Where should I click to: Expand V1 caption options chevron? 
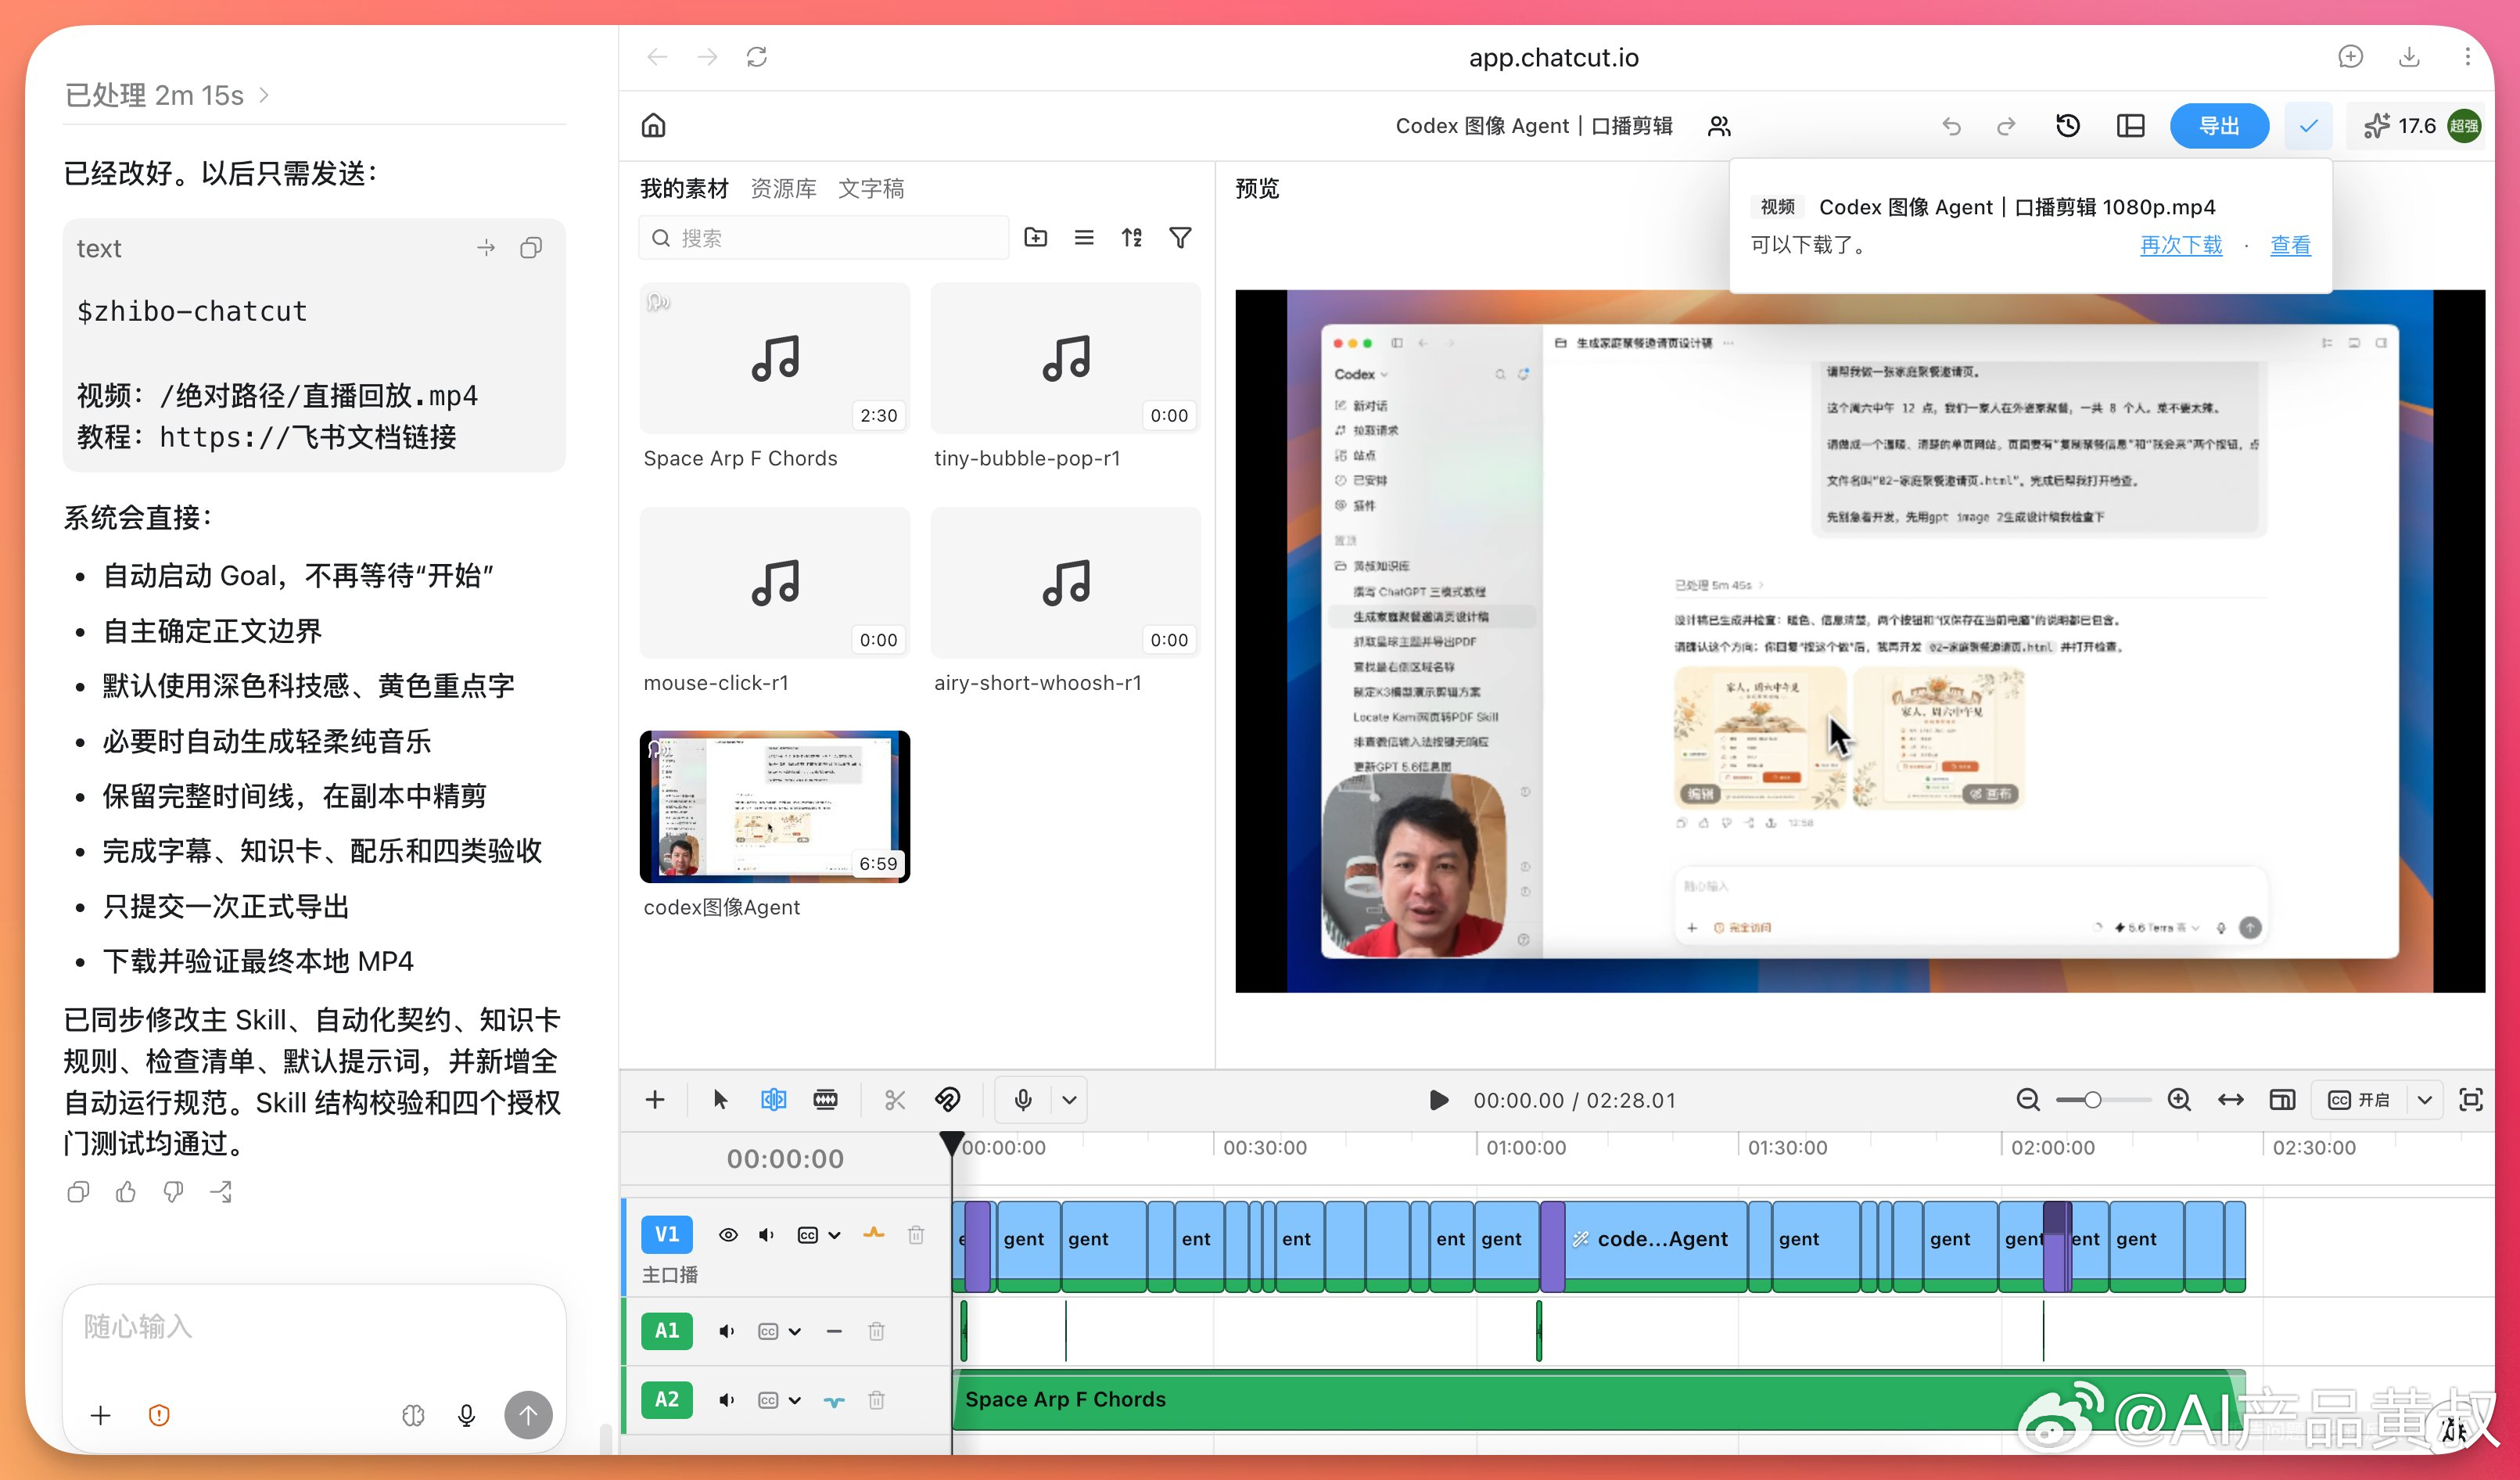pyautogui.click(x=835, y=1235)
